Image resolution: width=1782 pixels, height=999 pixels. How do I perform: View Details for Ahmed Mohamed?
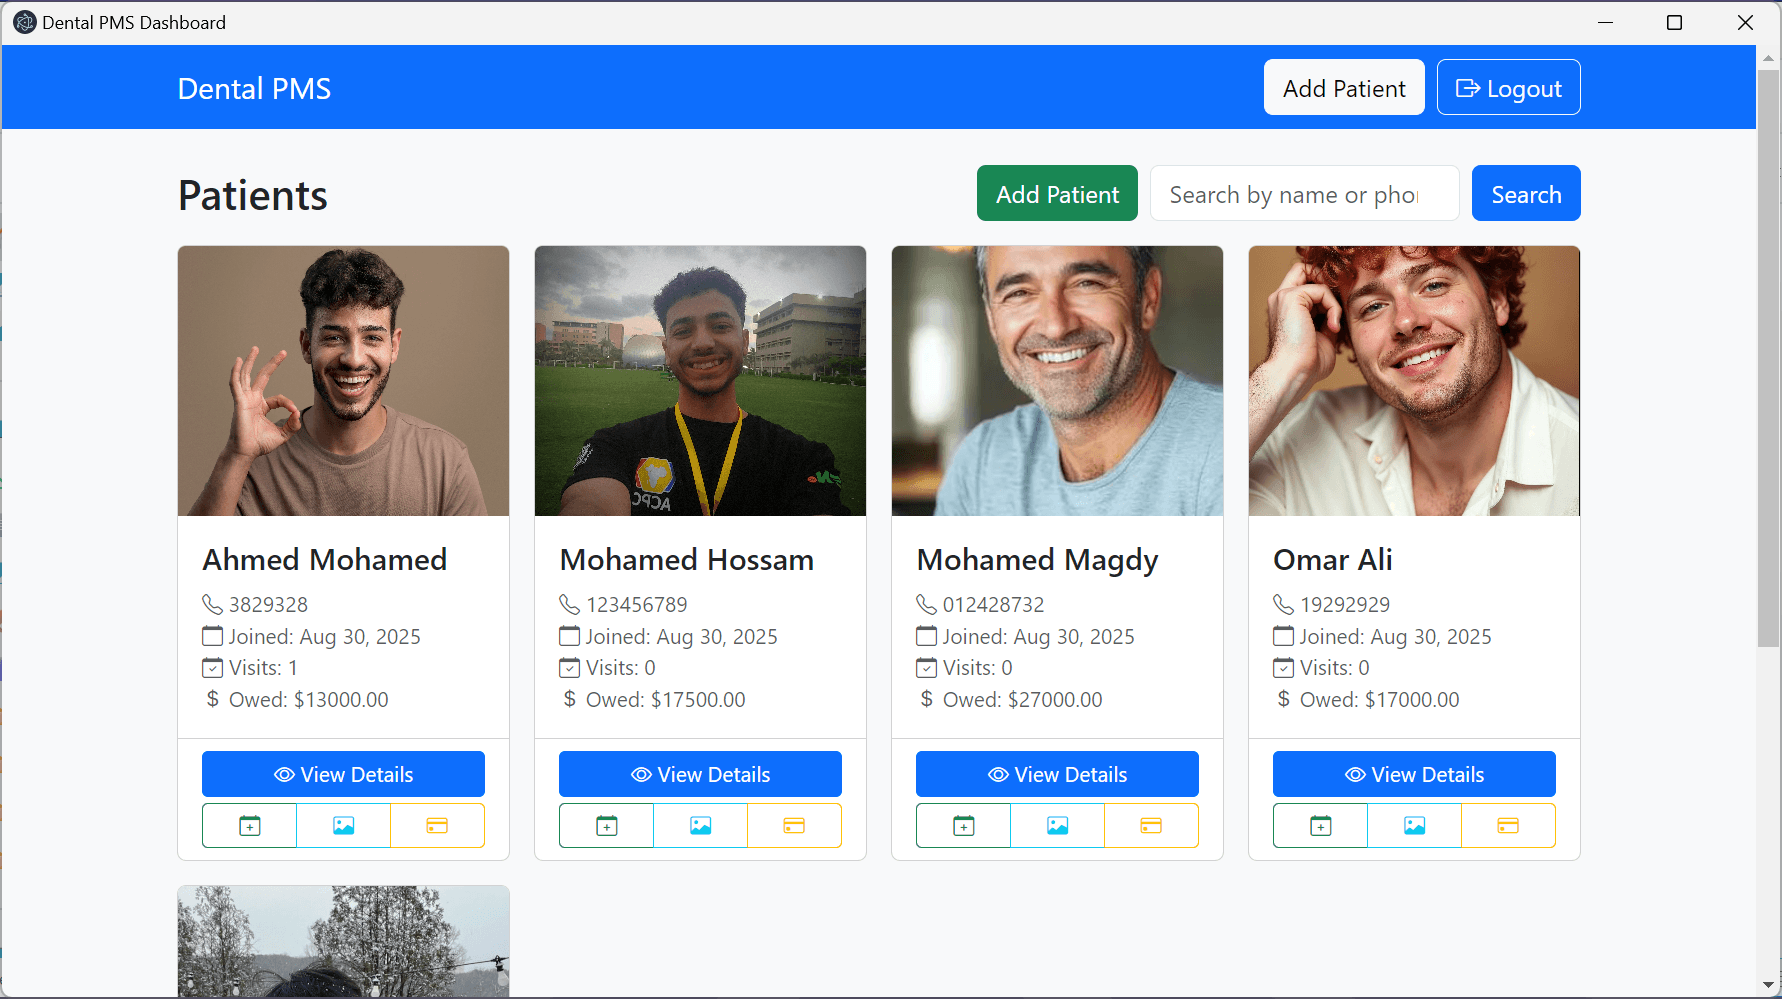click(x=343, y=774)
